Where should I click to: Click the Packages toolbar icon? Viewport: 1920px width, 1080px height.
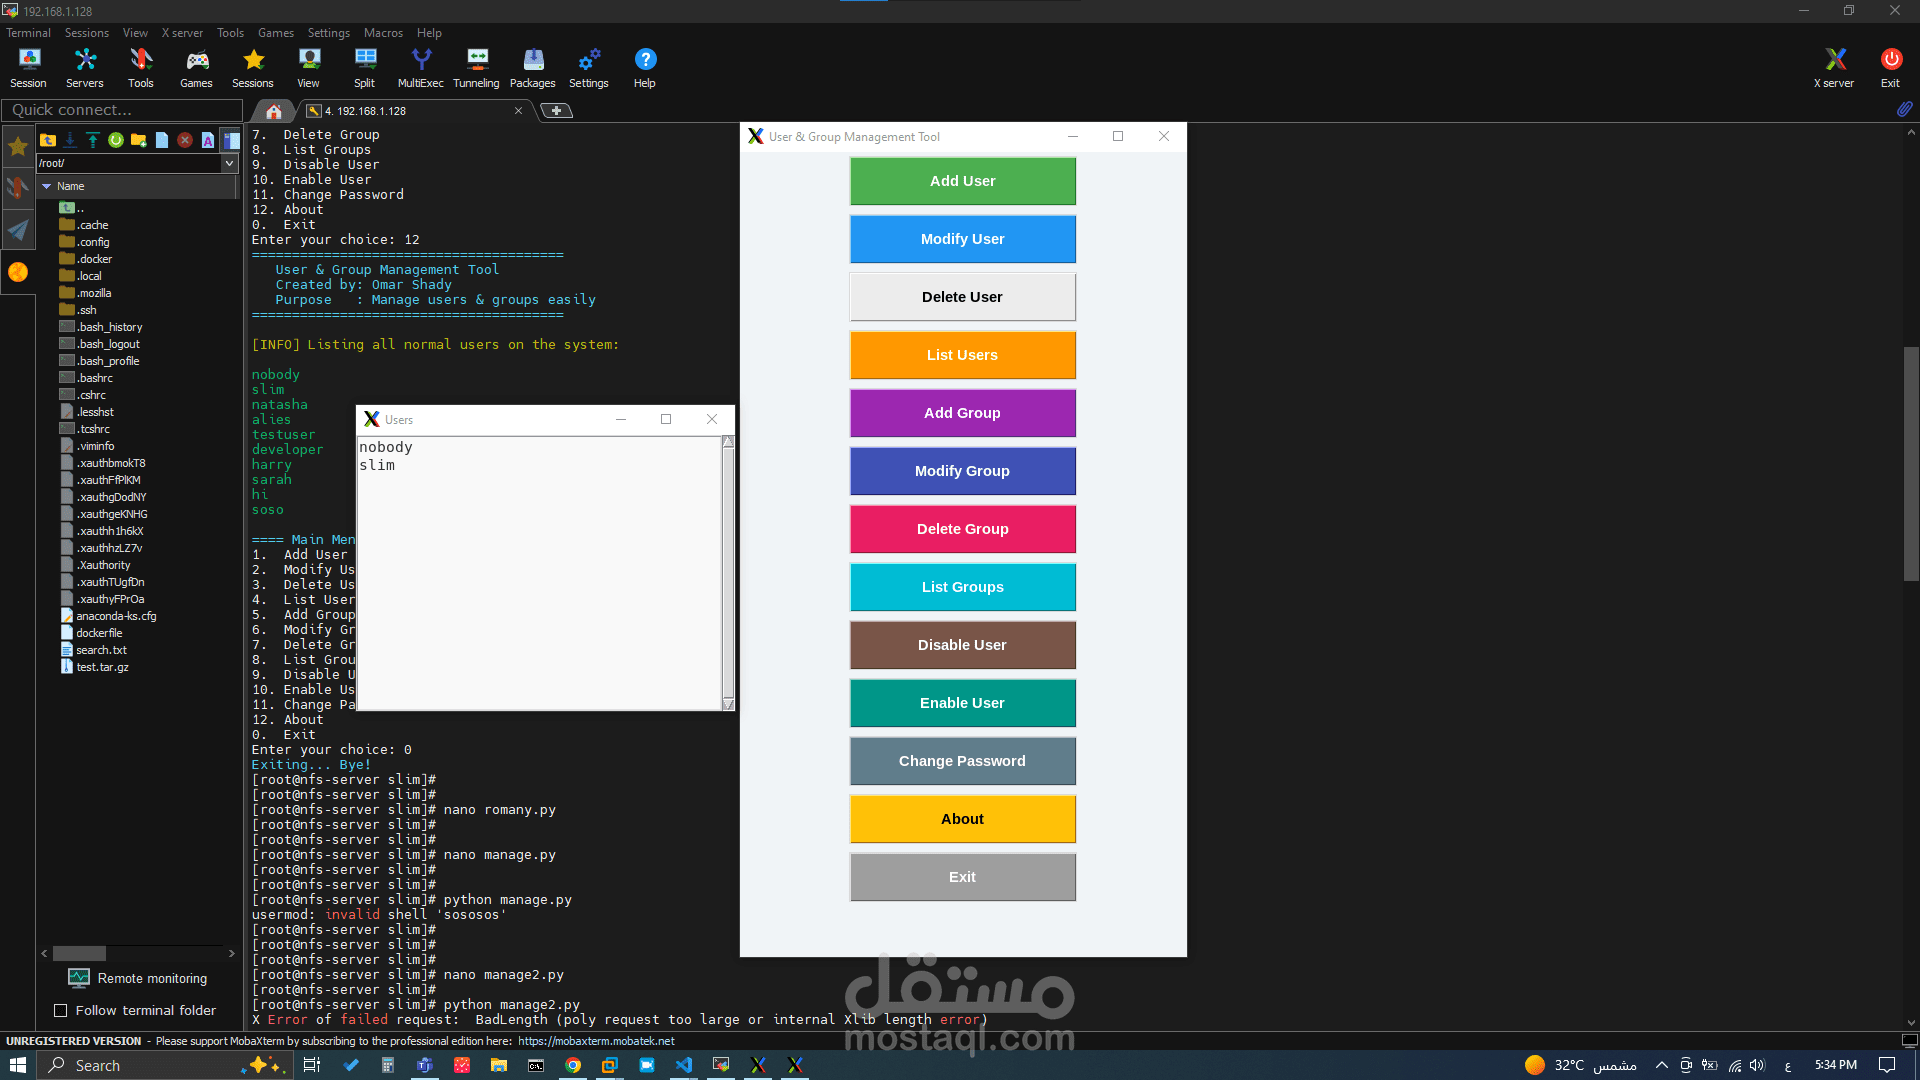point(532,68)
